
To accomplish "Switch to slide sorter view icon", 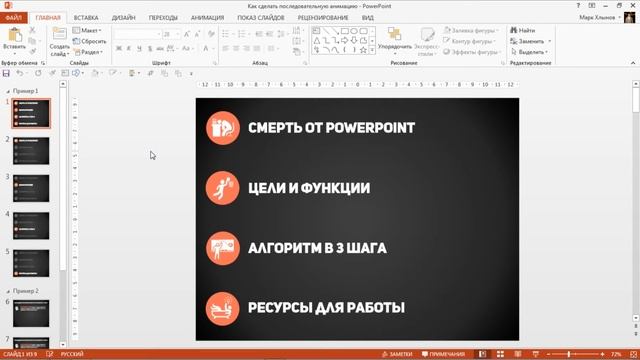I will pos(500,354).
